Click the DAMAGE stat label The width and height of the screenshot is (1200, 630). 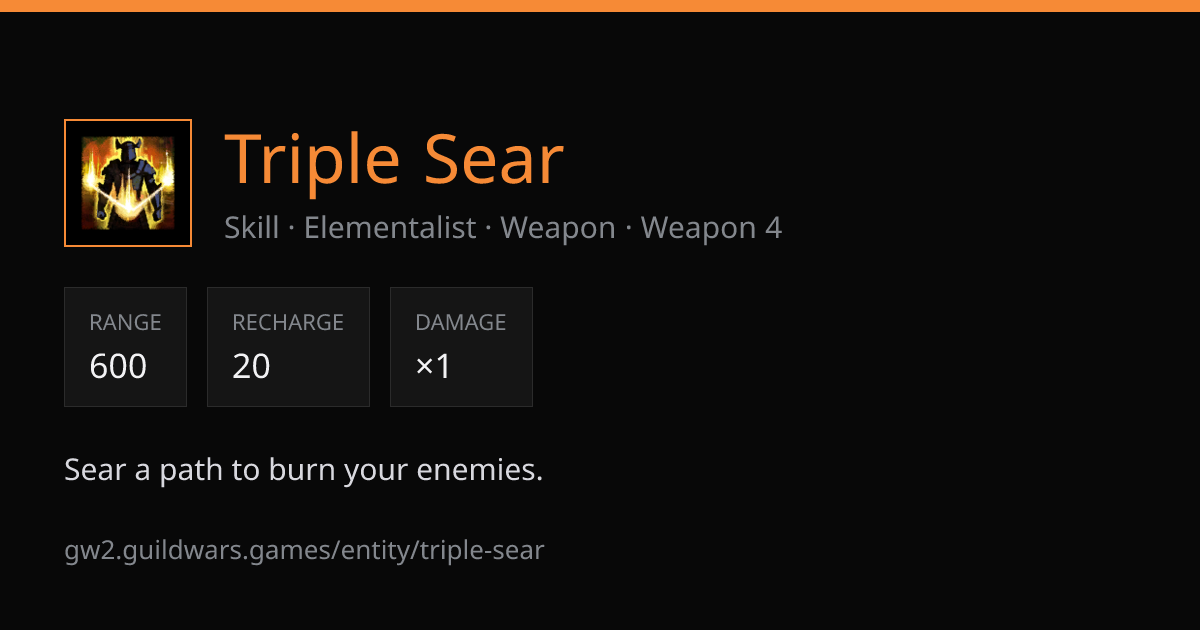coord(461,323)
